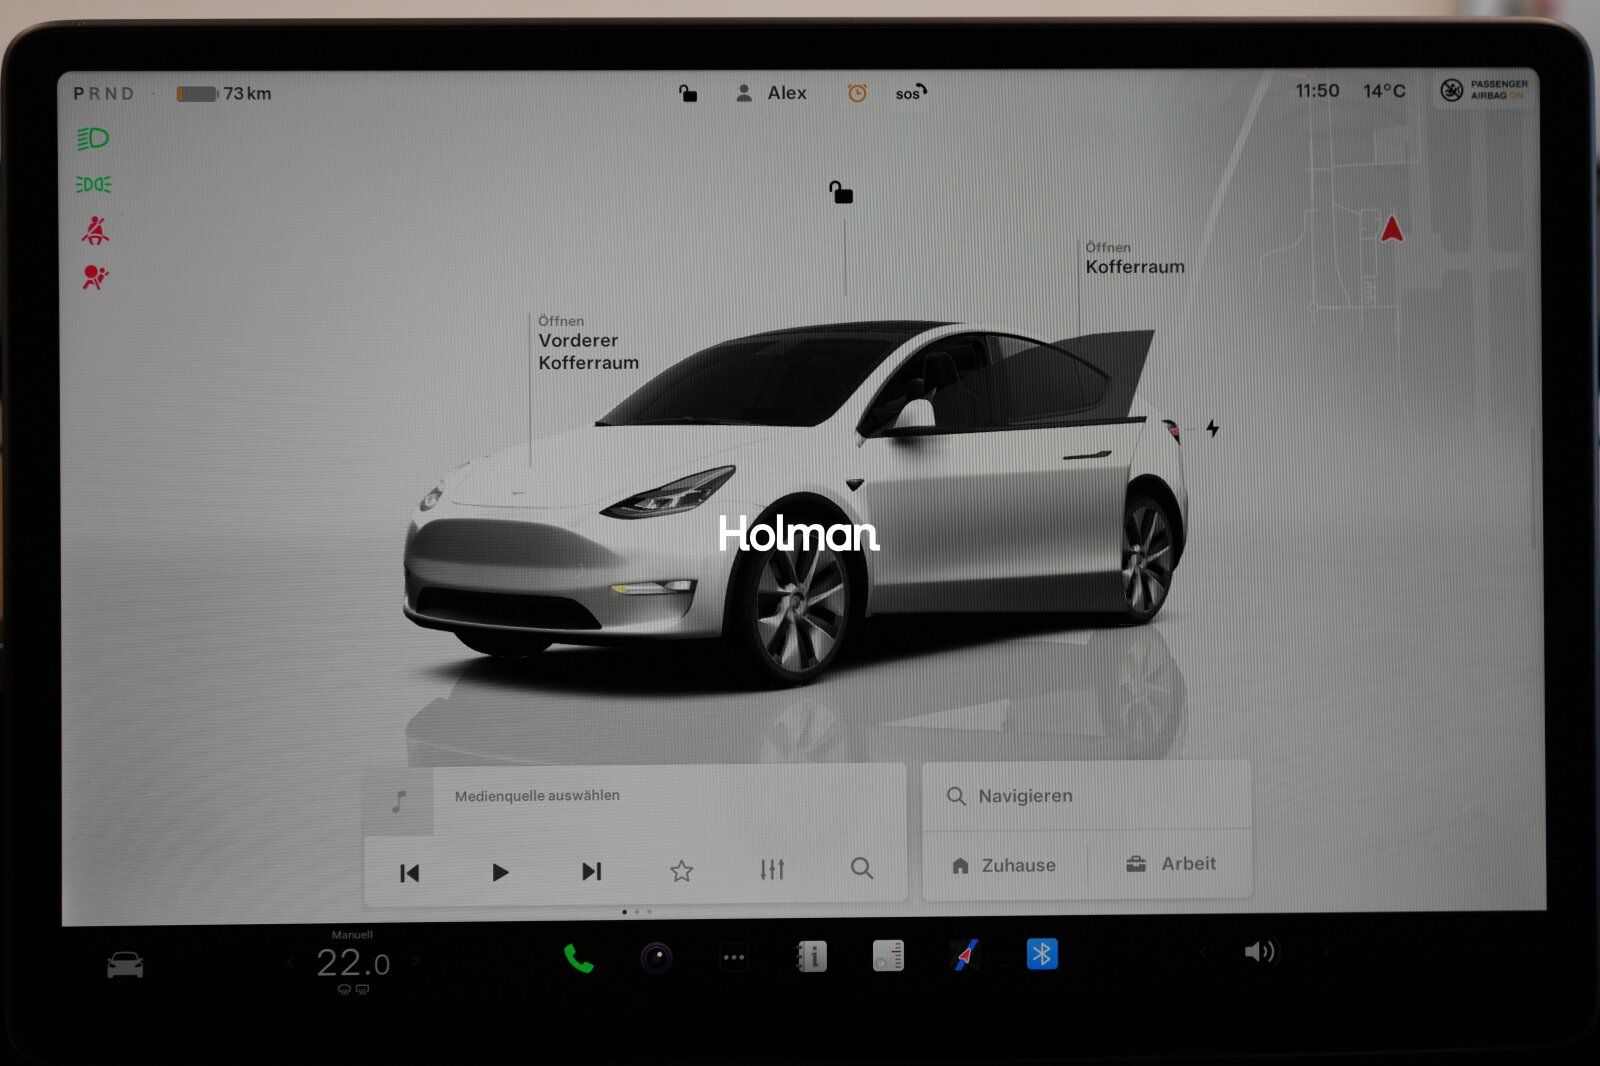Image resolution: width=1600 pixels, height=1066 pixels.
Task: Select a media source
Action: coord(537,796)
